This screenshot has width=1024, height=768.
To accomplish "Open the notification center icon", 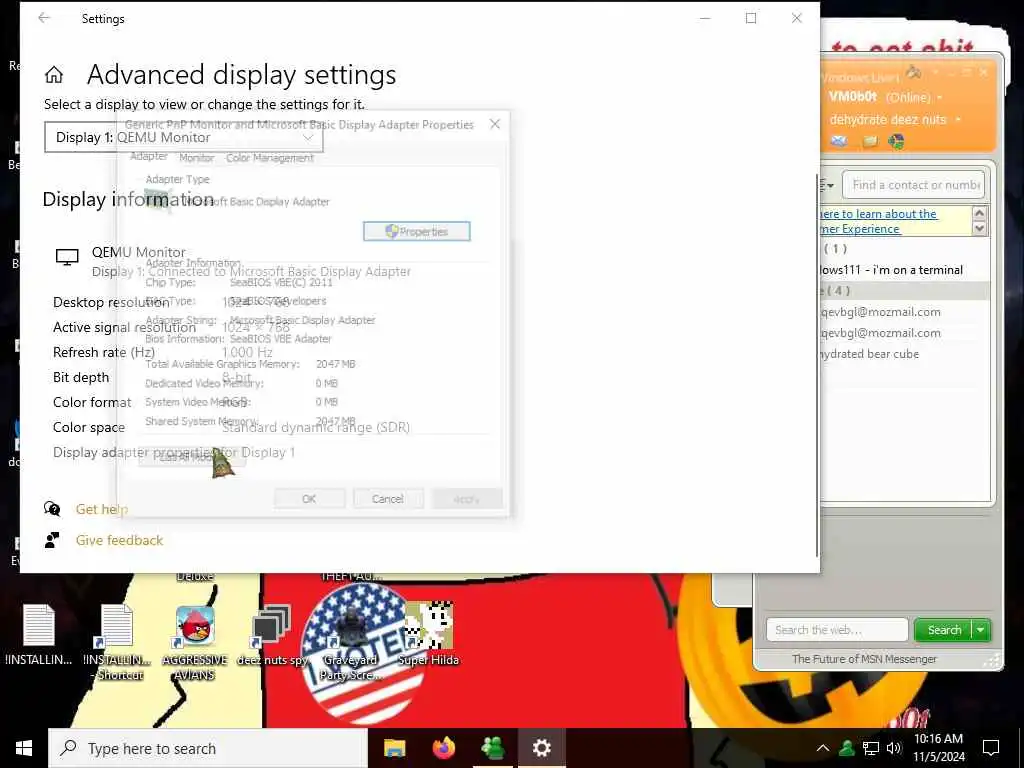I will coord(991,748).
